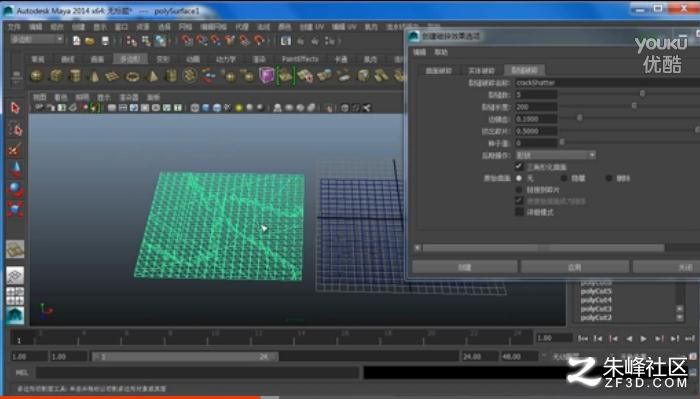Select the 'None' original surface radio
The height and width of the screenshot is (399, 700).
(x=519, y=178)
